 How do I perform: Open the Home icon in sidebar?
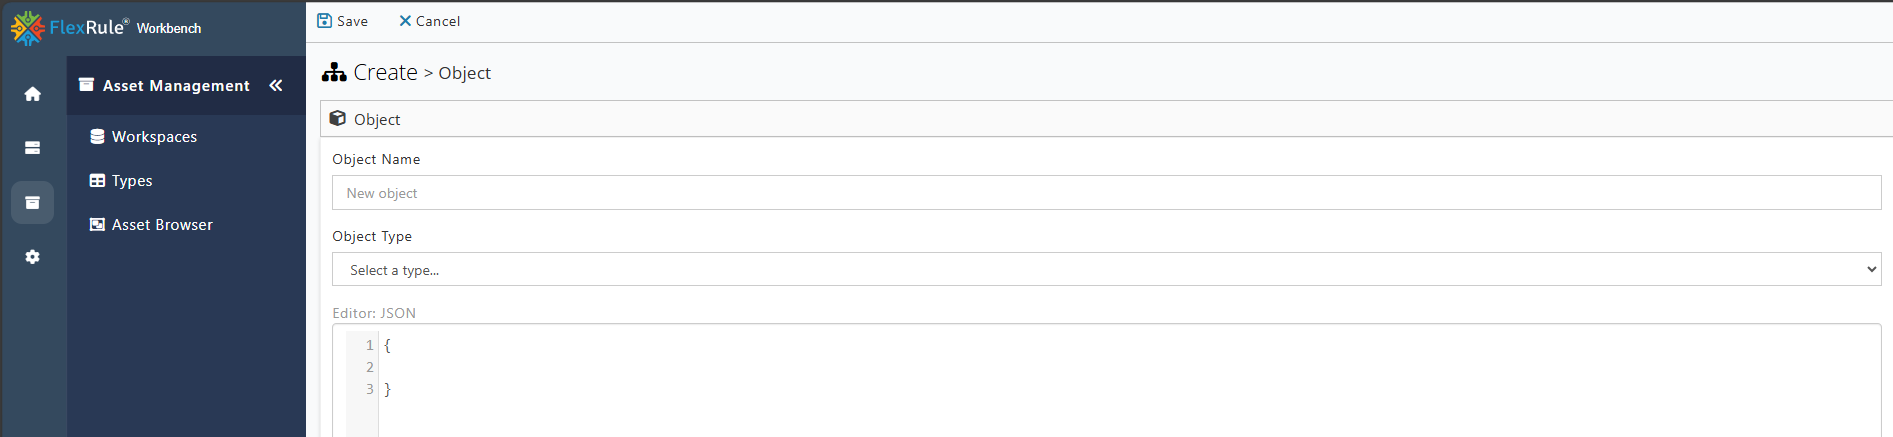pyautogui.click(x=33, y=94)
